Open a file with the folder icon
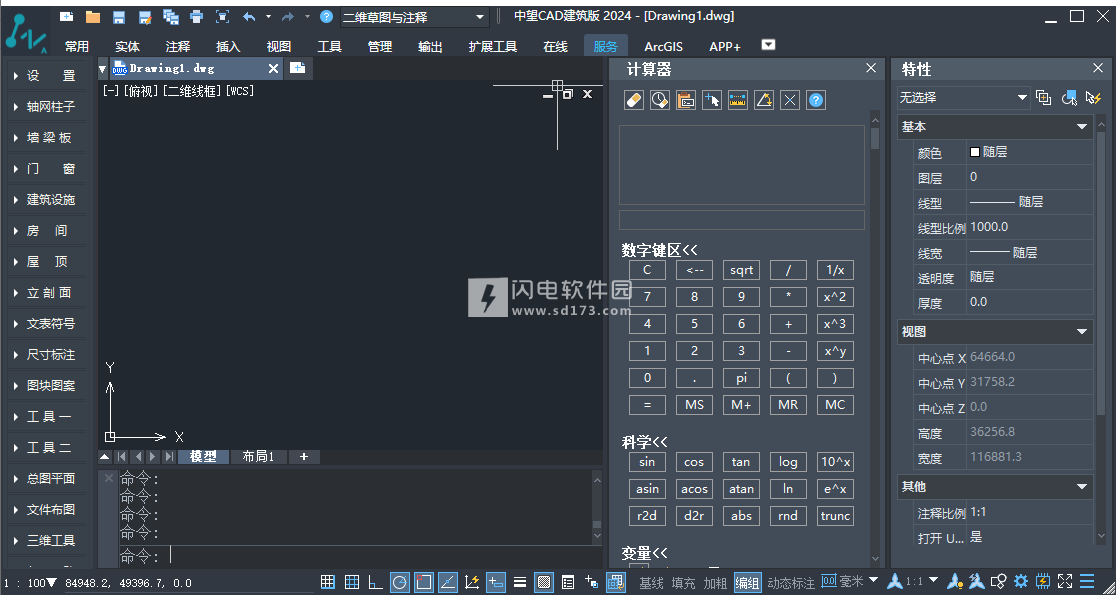 click(93, 16)
